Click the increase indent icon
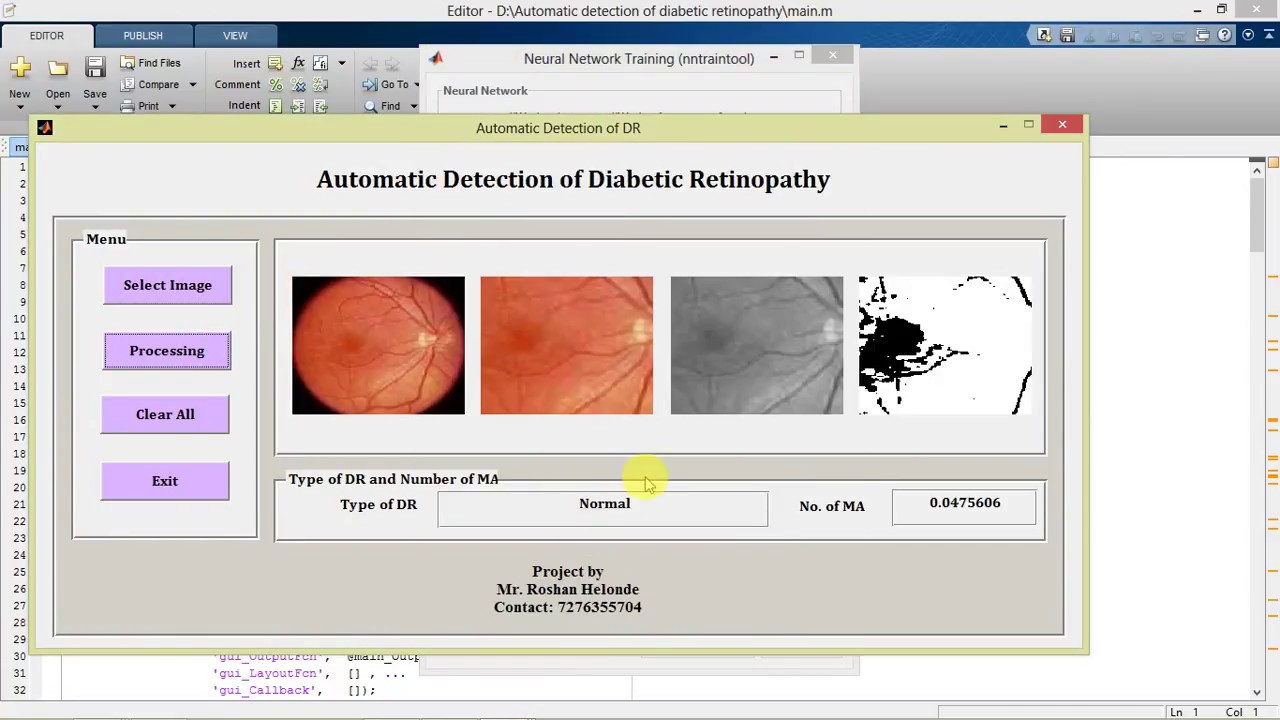The height and width of the screenshot is (720, 1280). [x=298, y=106]
